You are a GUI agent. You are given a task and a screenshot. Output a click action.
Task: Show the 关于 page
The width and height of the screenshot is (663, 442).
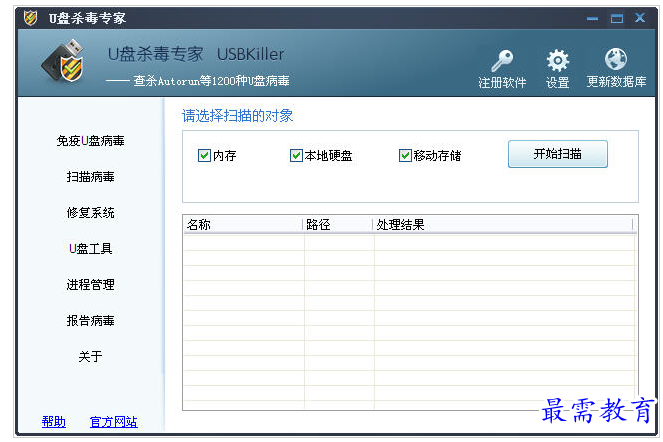click(x=90, y=357)
